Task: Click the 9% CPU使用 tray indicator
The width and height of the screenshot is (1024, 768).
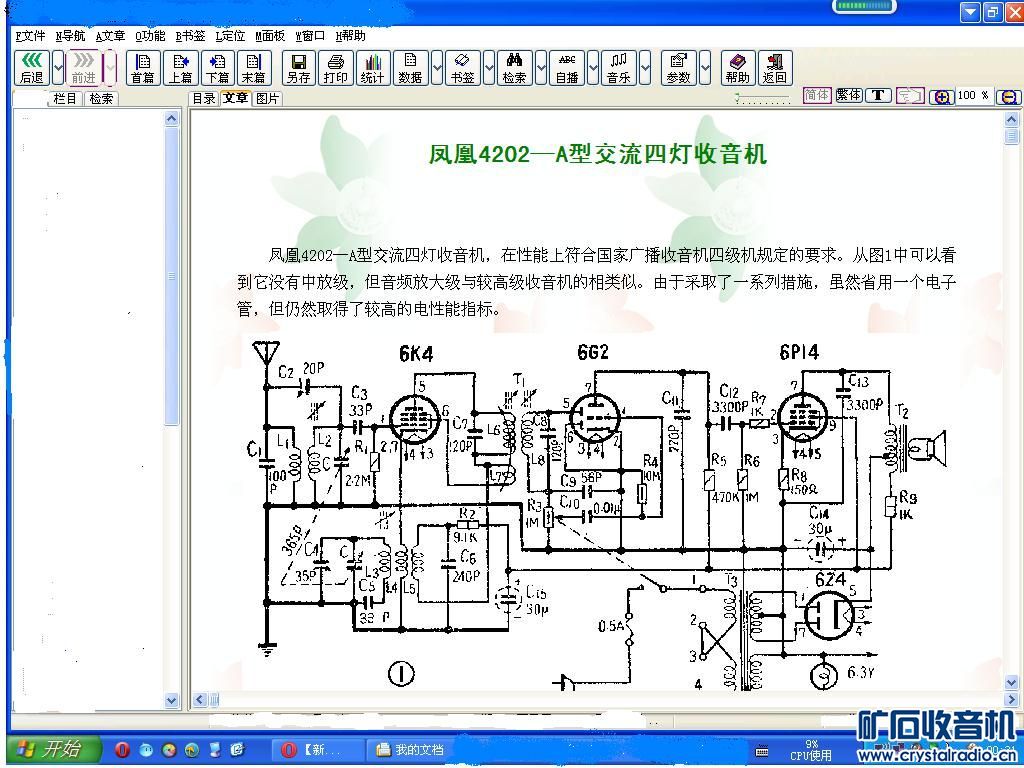Action: [x=811, y=750]
